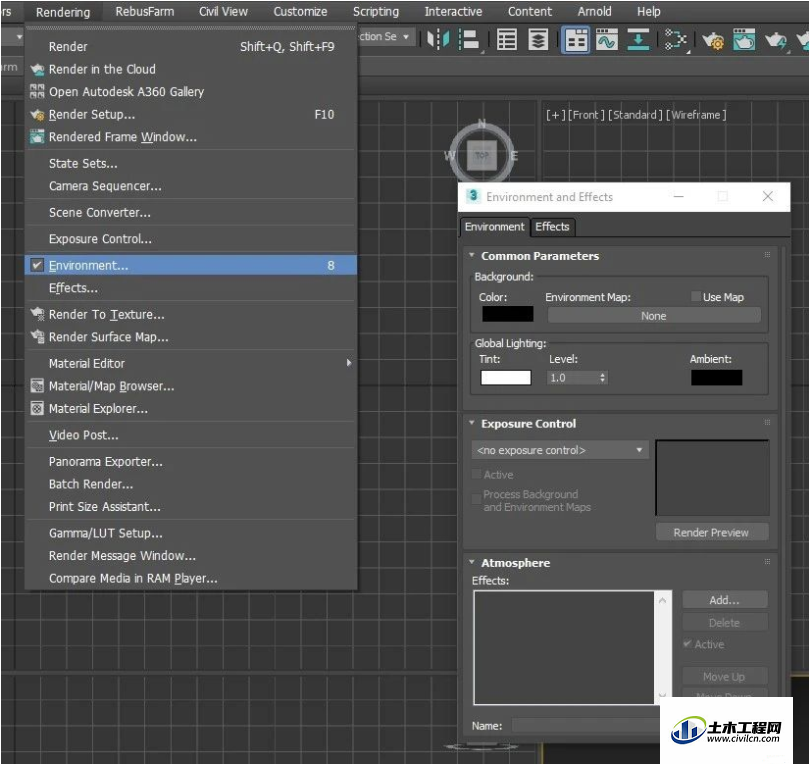This screenshot has height=764, width=809.
Task: Open the Background Color black swatch
Action: pos(508,314)
